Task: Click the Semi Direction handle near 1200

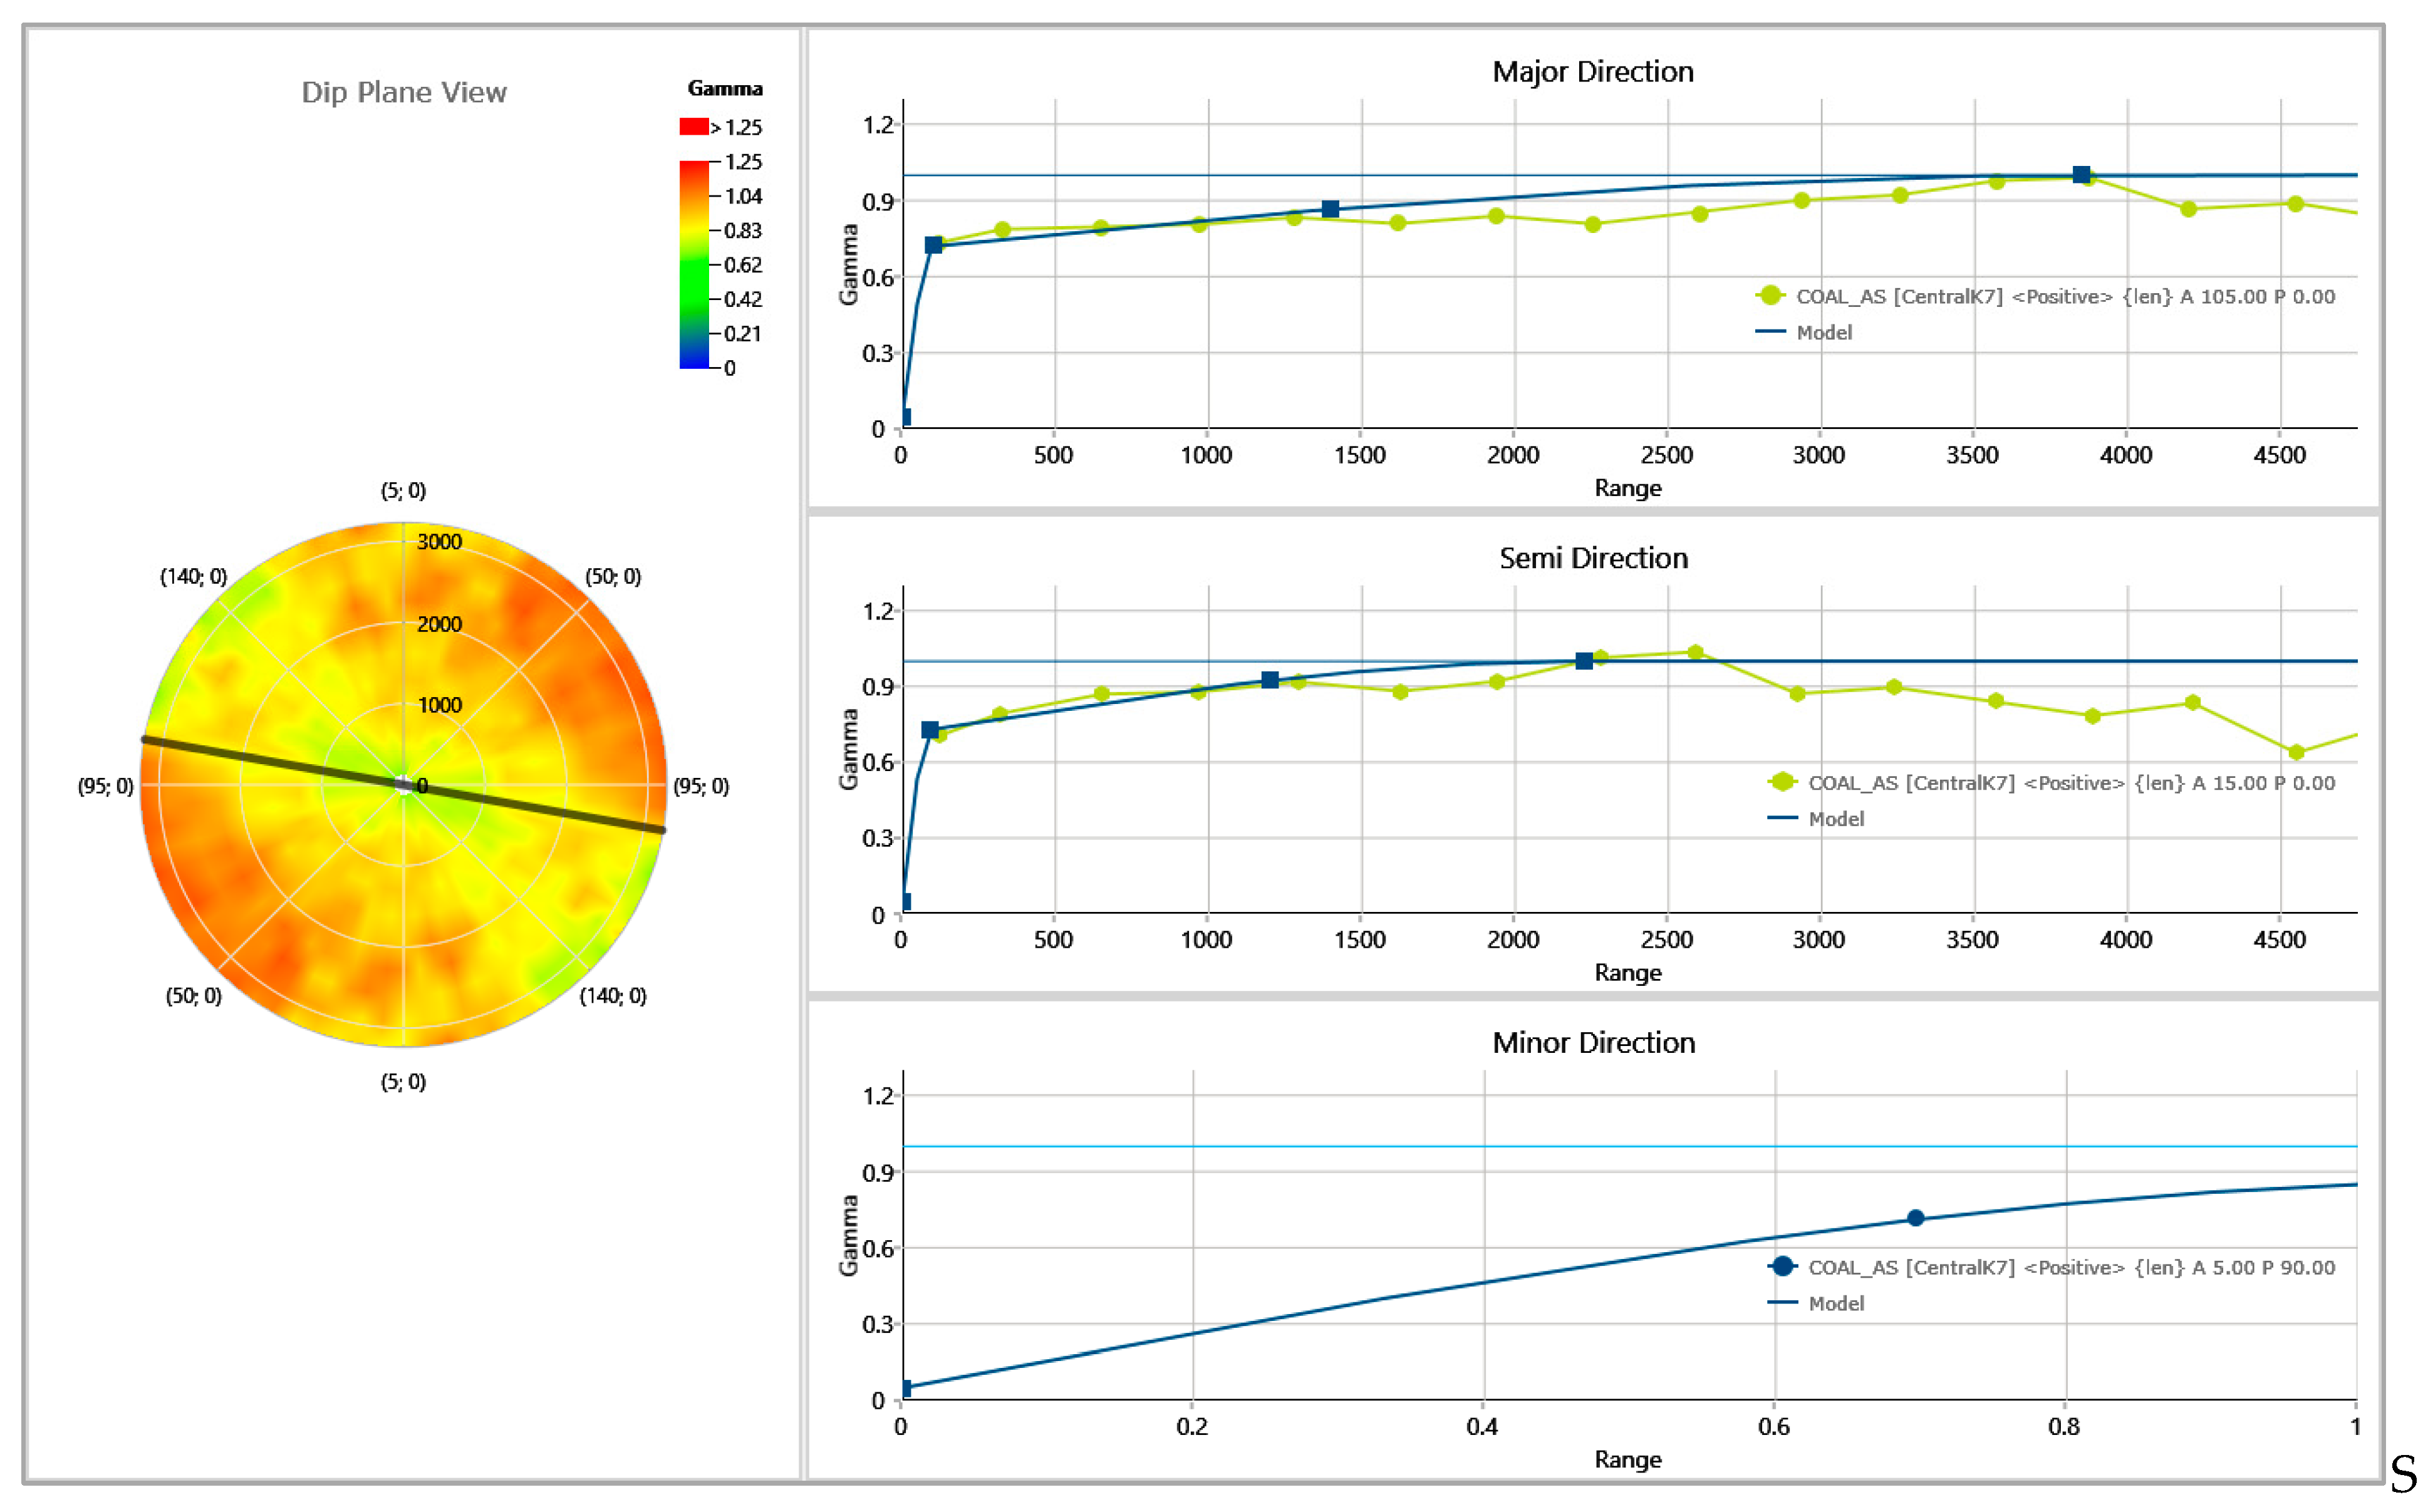Action: tap(1270, 680)
